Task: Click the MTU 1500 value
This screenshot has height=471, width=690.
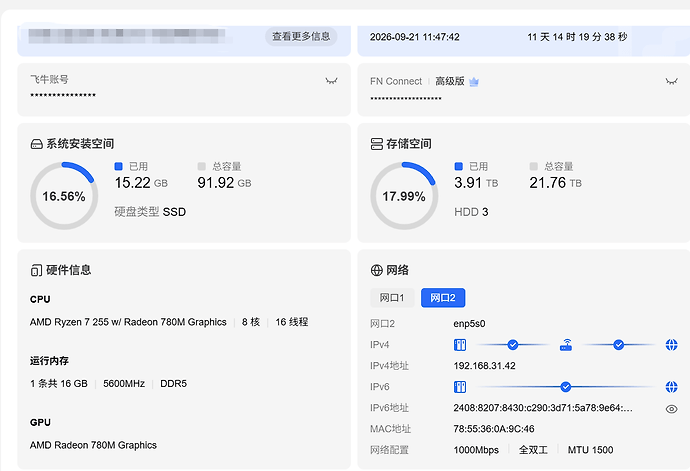Action: (591, 450)
